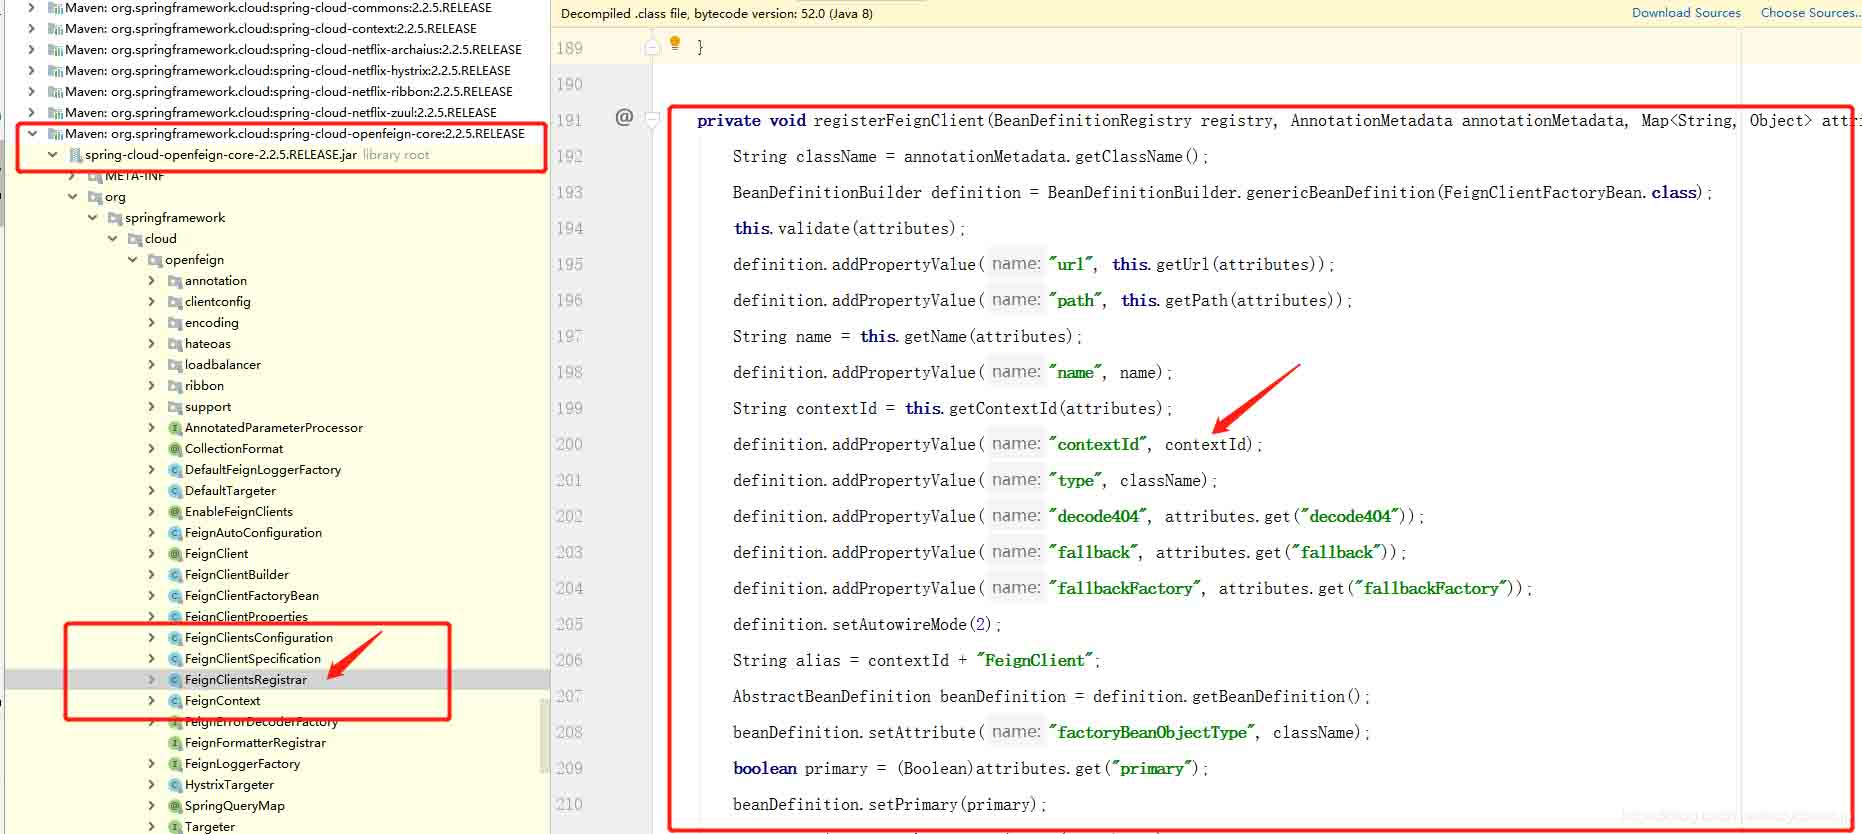The image size is (1862, 834).
Task: Click the fold toggle on line 191
Action: point(653,119)
